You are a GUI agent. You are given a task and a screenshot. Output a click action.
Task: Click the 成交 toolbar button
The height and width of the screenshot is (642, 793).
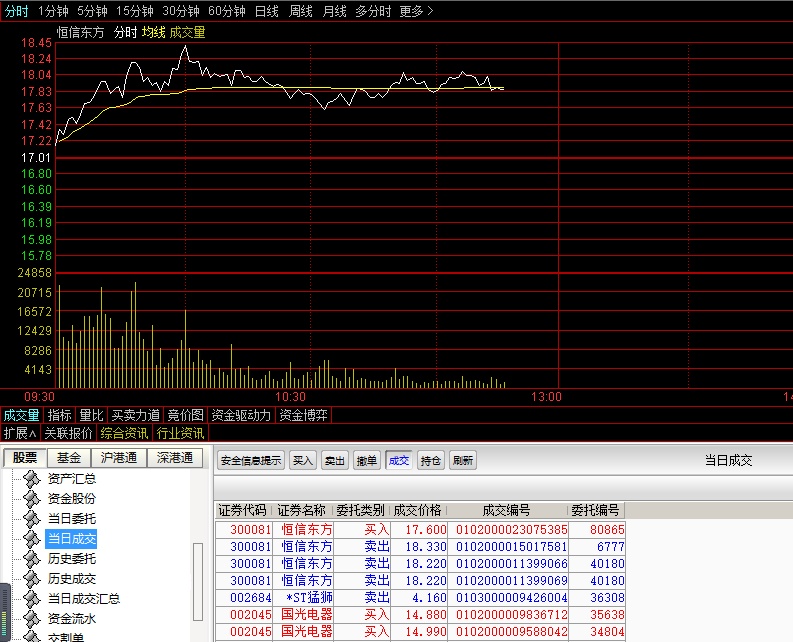click(399, 460)
